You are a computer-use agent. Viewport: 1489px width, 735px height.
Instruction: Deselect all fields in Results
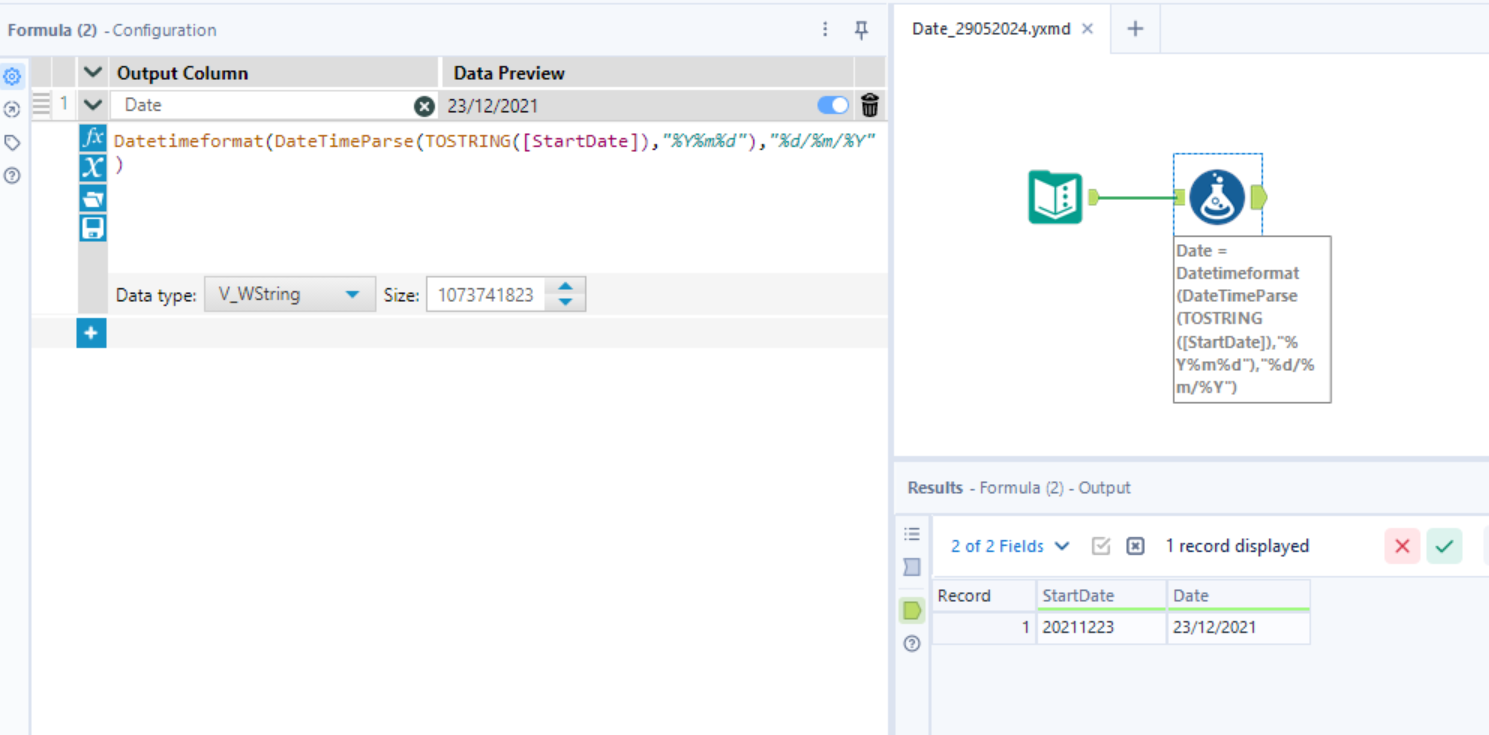click(1135, 546)
